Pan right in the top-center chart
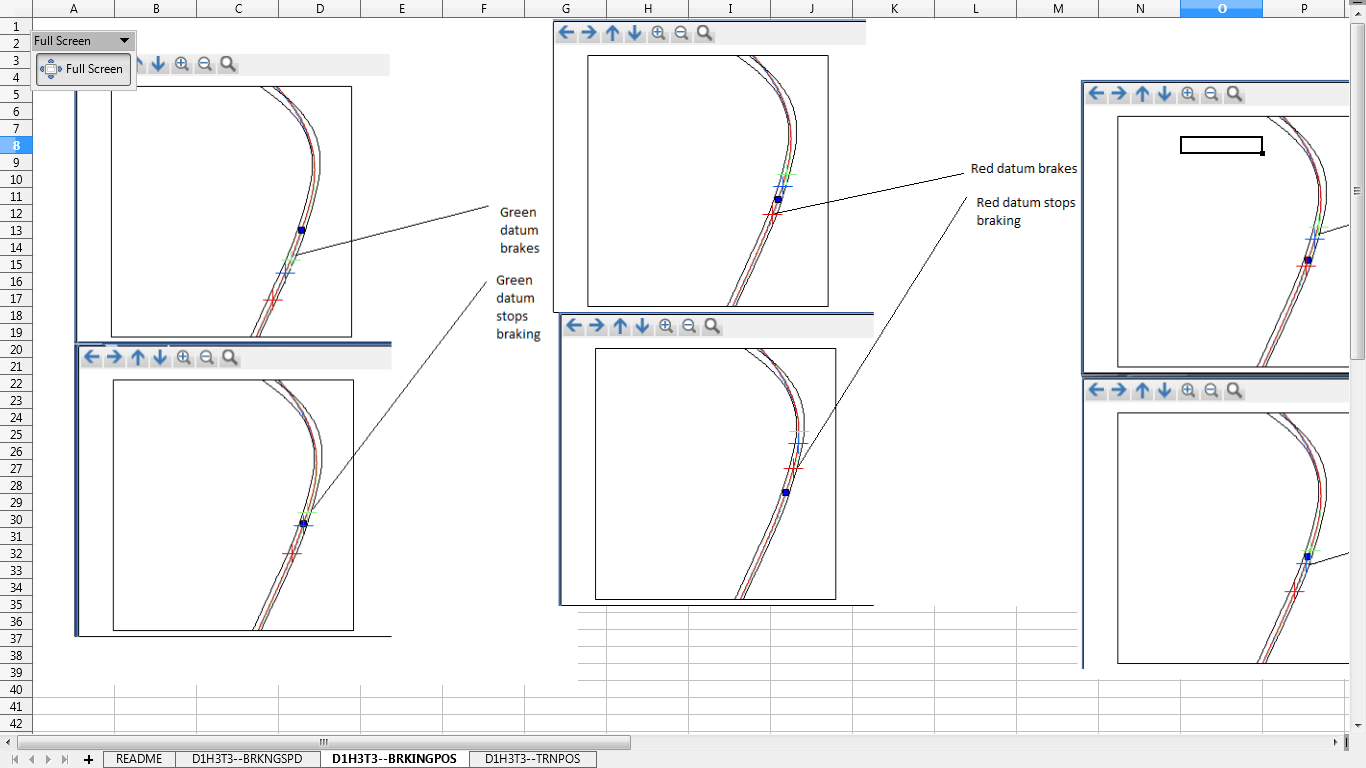This screenshot has width=1366, height=768. click(x=589, y=33)
